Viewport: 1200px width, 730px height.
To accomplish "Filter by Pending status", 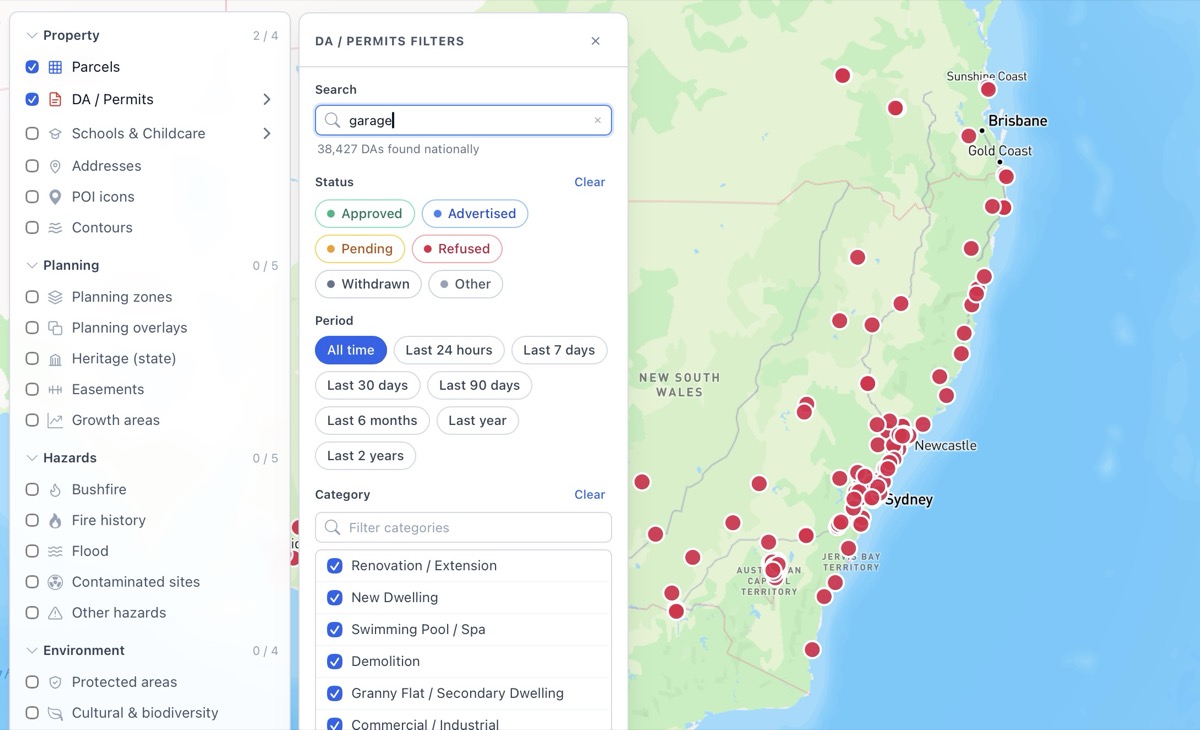I will (360, 249).
